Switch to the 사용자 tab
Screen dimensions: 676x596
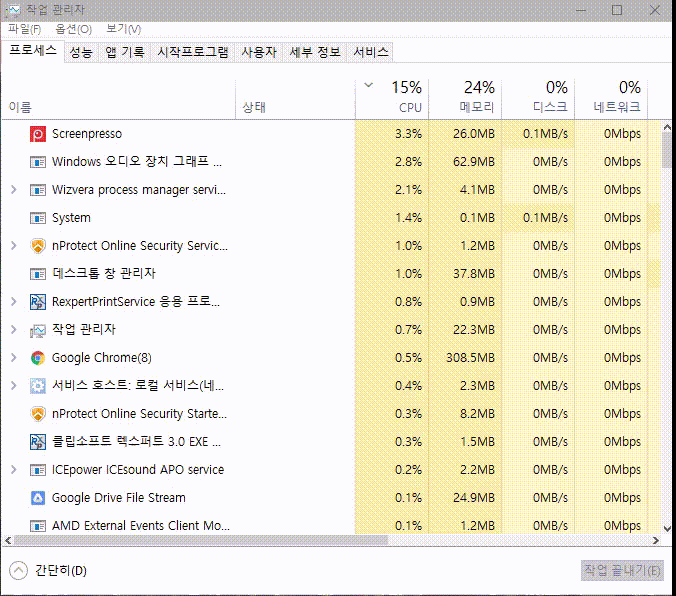pos(259,53)
